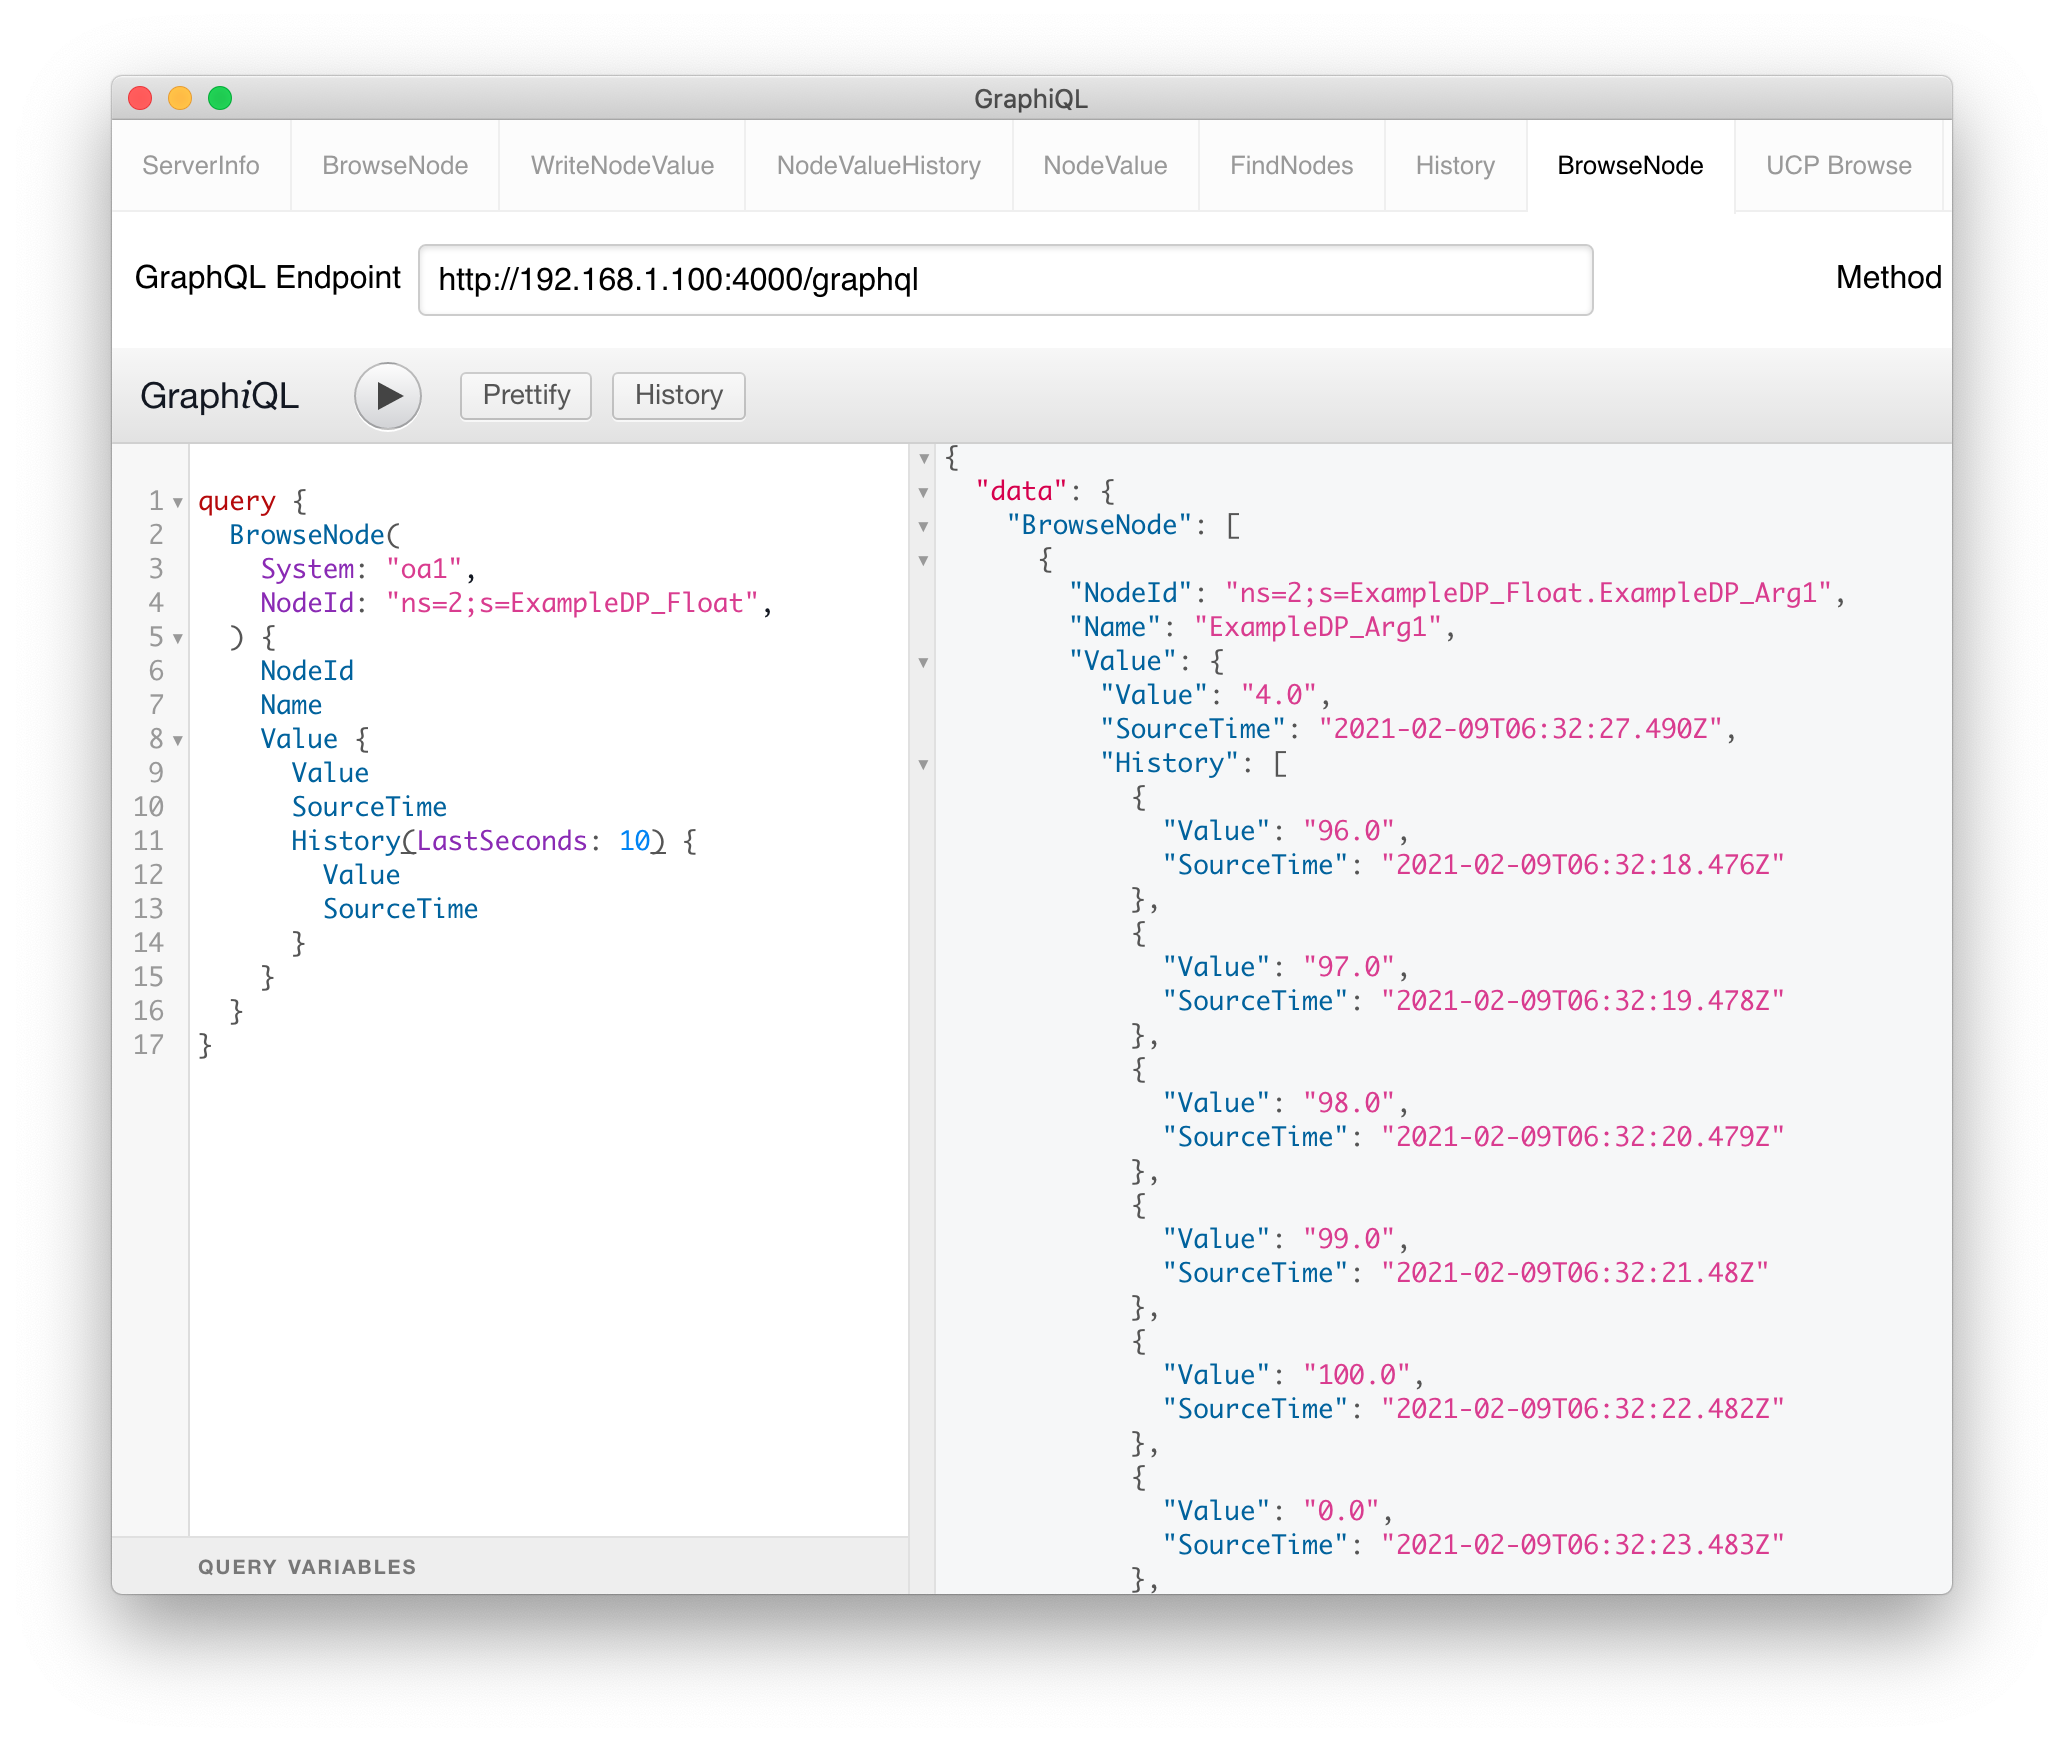The height and width of the screenshot is (1742, 2064).
Task: Select the NodeValue tab
Action: (x=1105, y=166)
